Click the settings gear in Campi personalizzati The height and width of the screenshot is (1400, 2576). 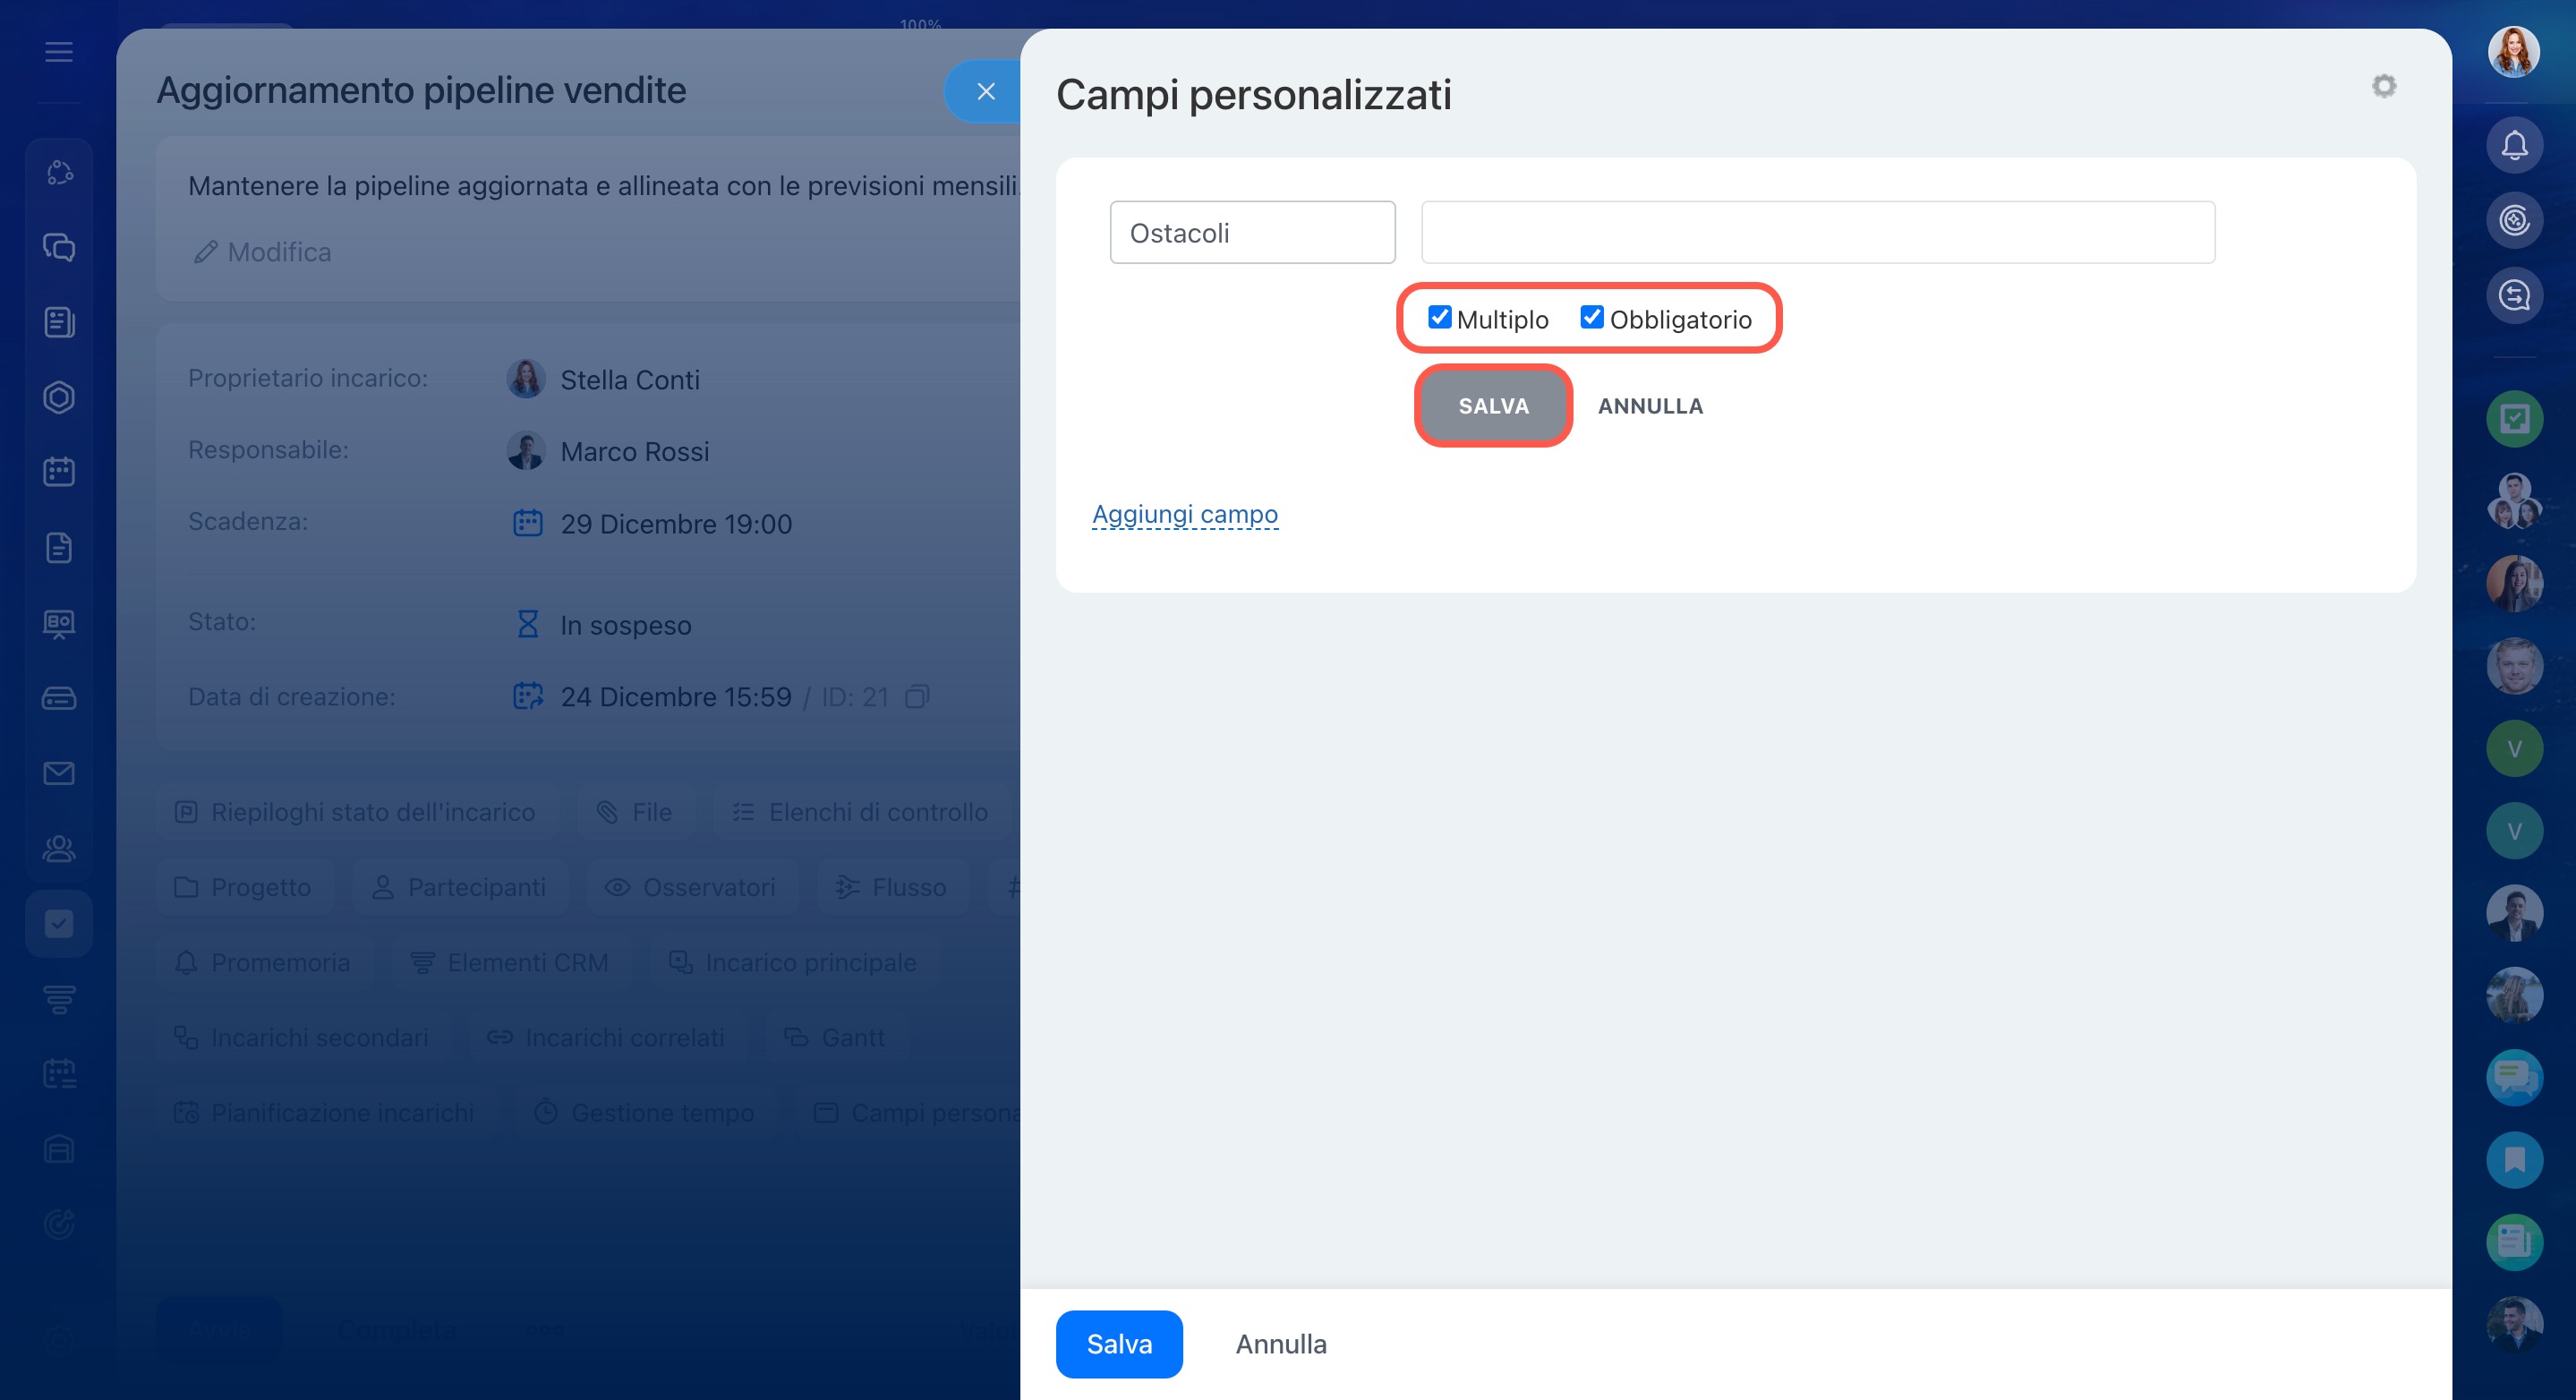click(x=2384, y=86)
